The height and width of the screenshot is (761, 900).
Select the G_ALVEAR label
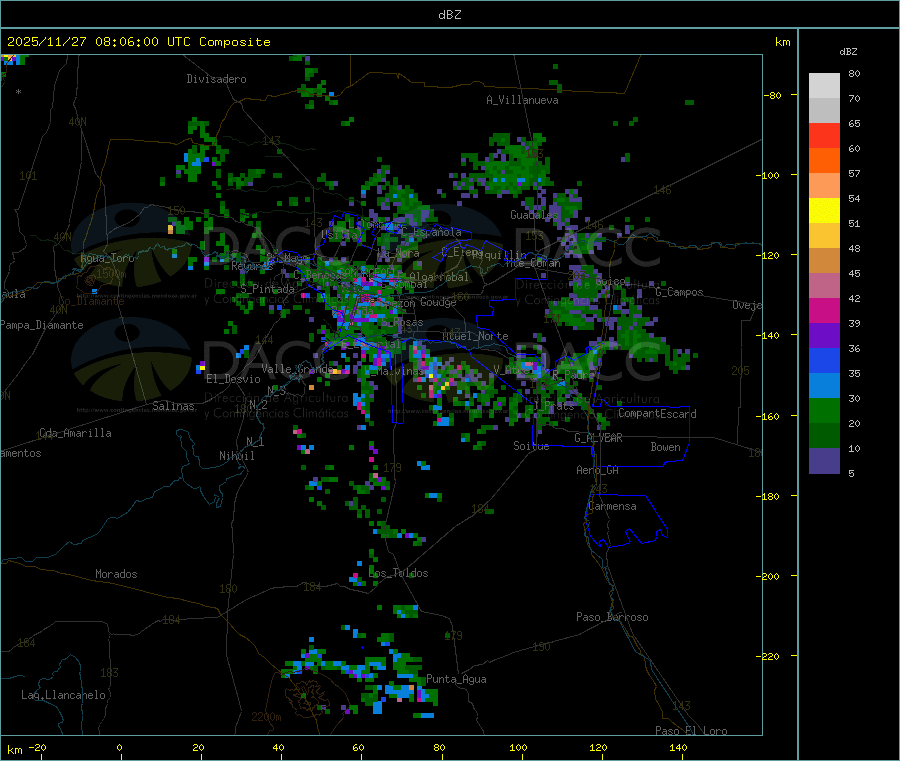(x=598, y=438)
